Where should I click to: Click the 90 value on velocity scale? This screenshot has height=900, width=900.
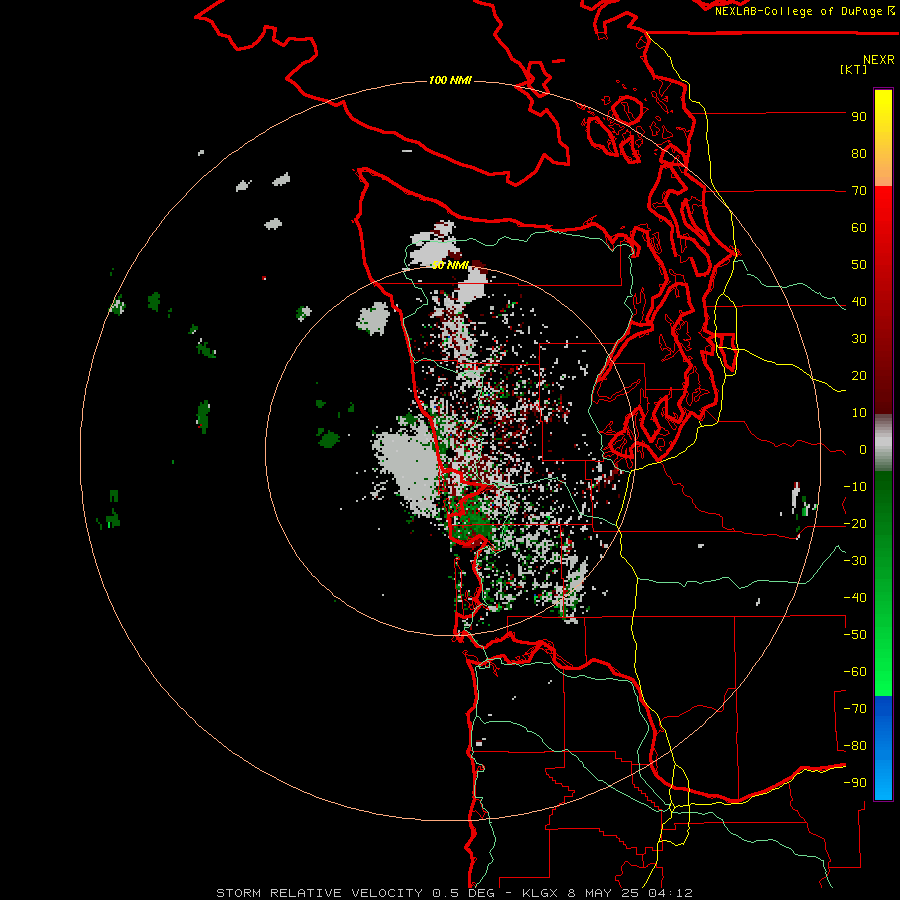[x=859, y=117]
